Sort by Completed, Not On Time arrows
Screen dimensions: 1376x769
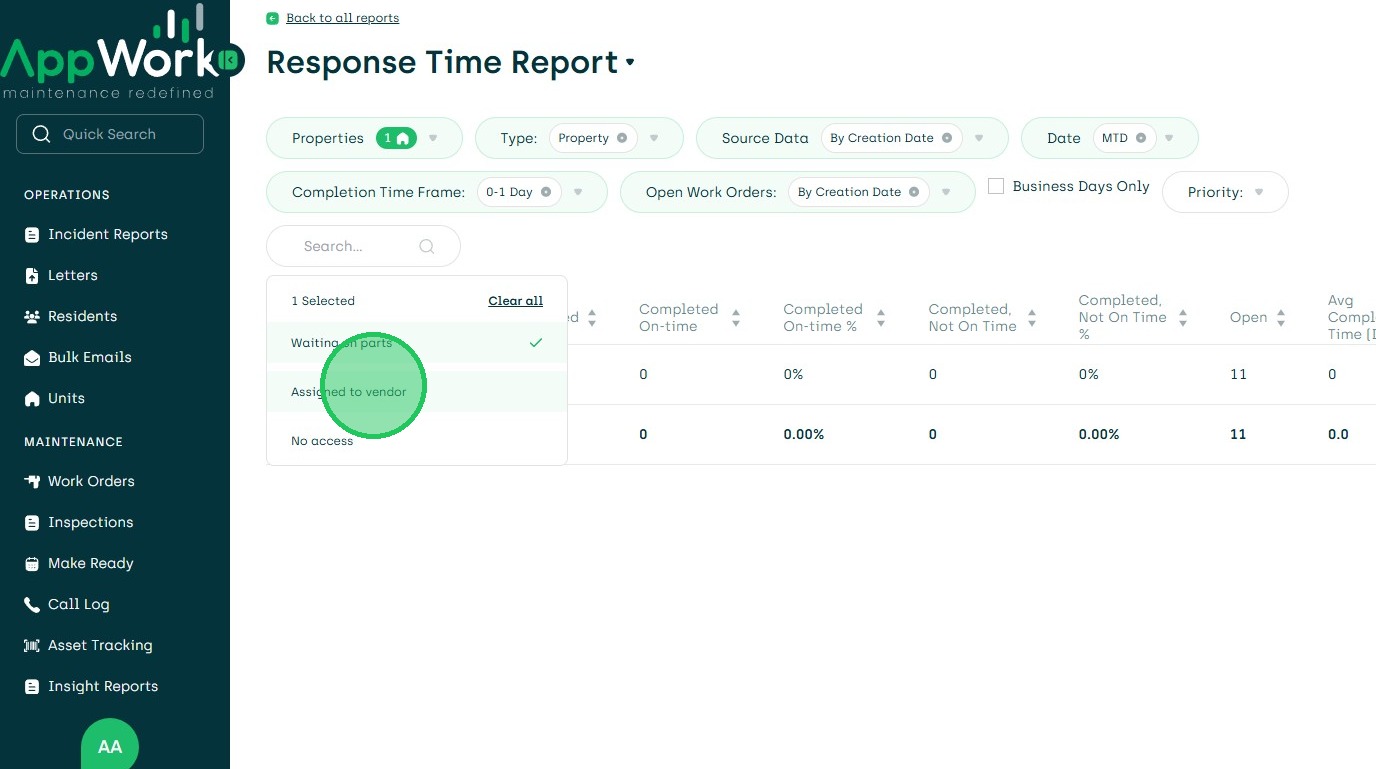[x=1032, y=318]
